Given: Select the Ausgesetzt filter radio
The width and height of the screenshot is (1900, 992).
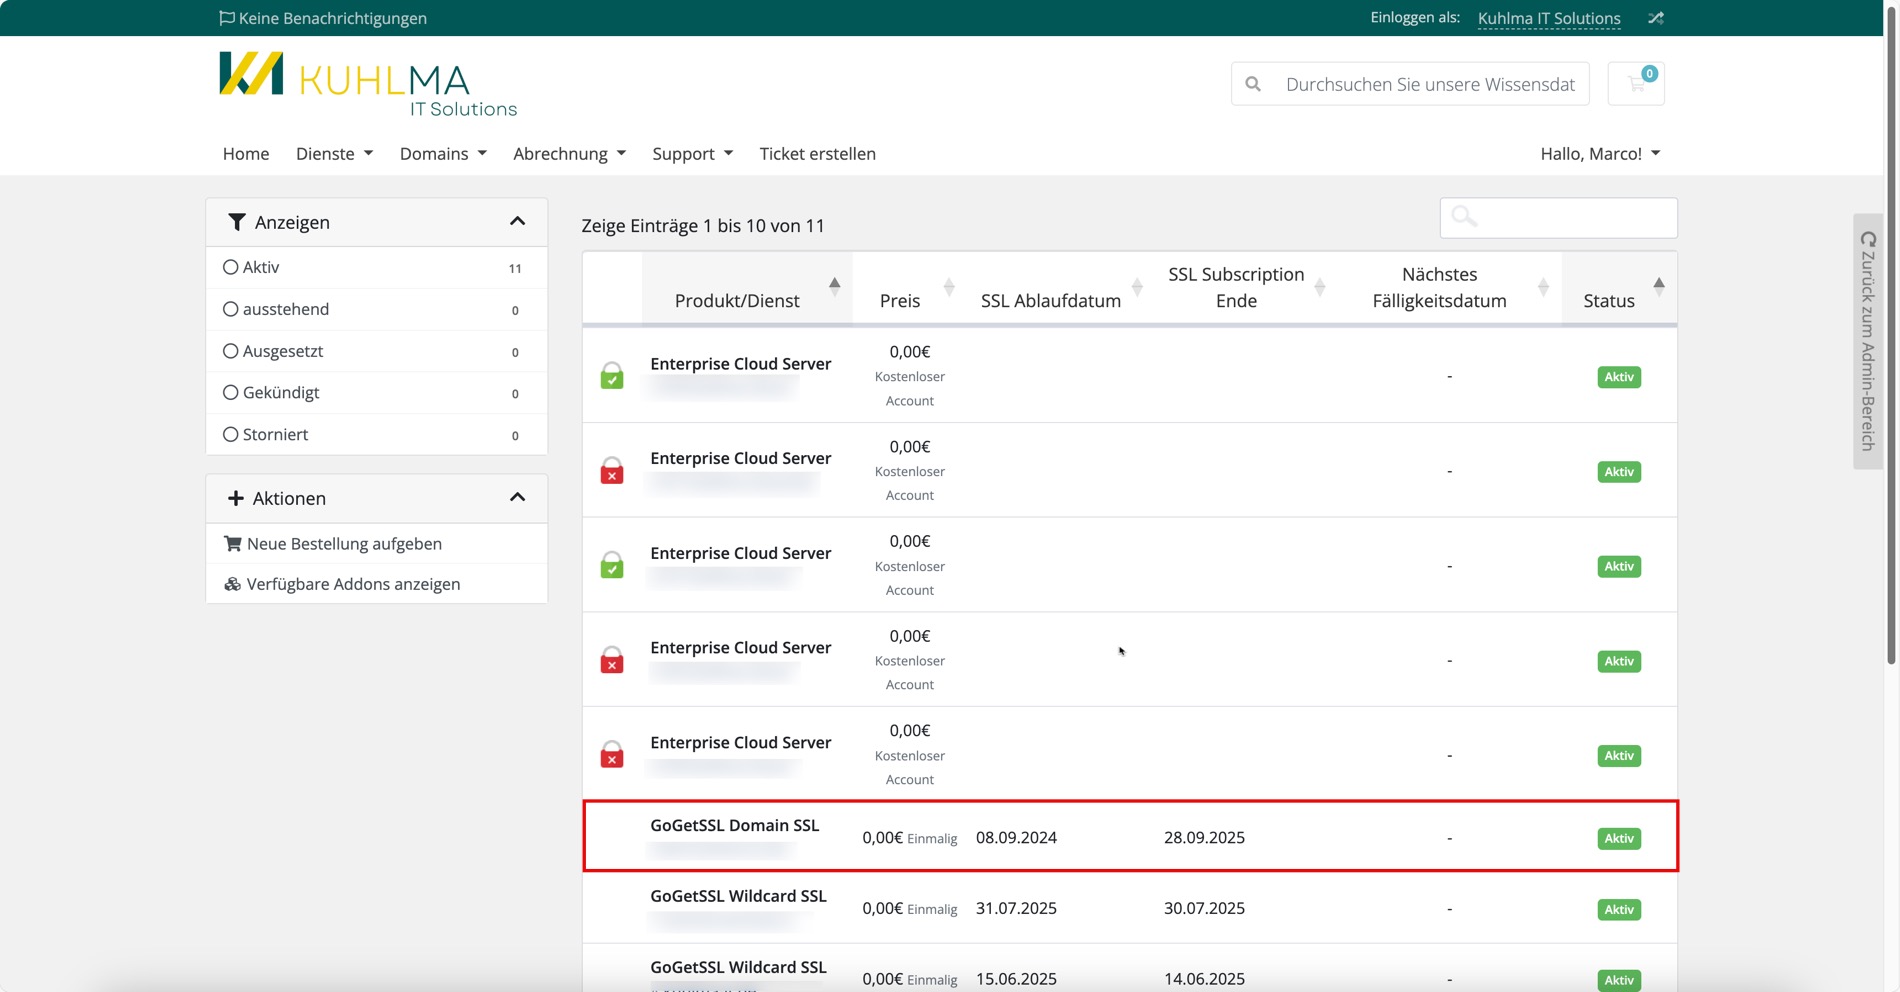Looking at the screenshot, I should coord(231,351).
